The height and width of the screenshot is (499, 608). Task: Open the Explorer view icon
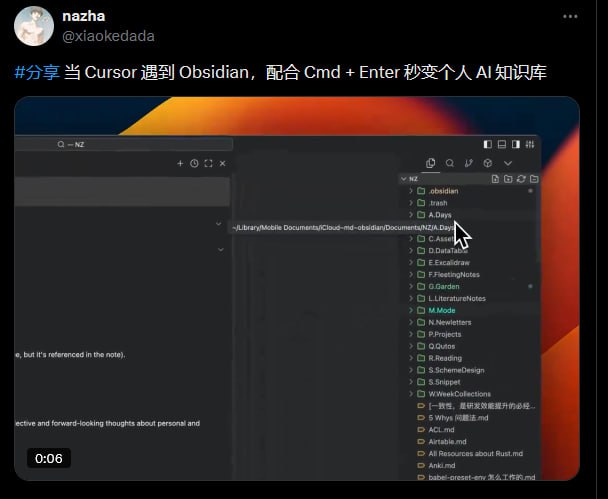tap(431, 163)
